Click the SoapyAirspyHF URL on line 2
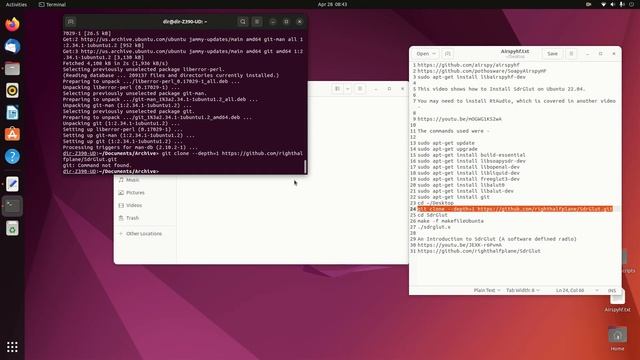The height and width of the screenshot is (360, 640). pos(482,71)
